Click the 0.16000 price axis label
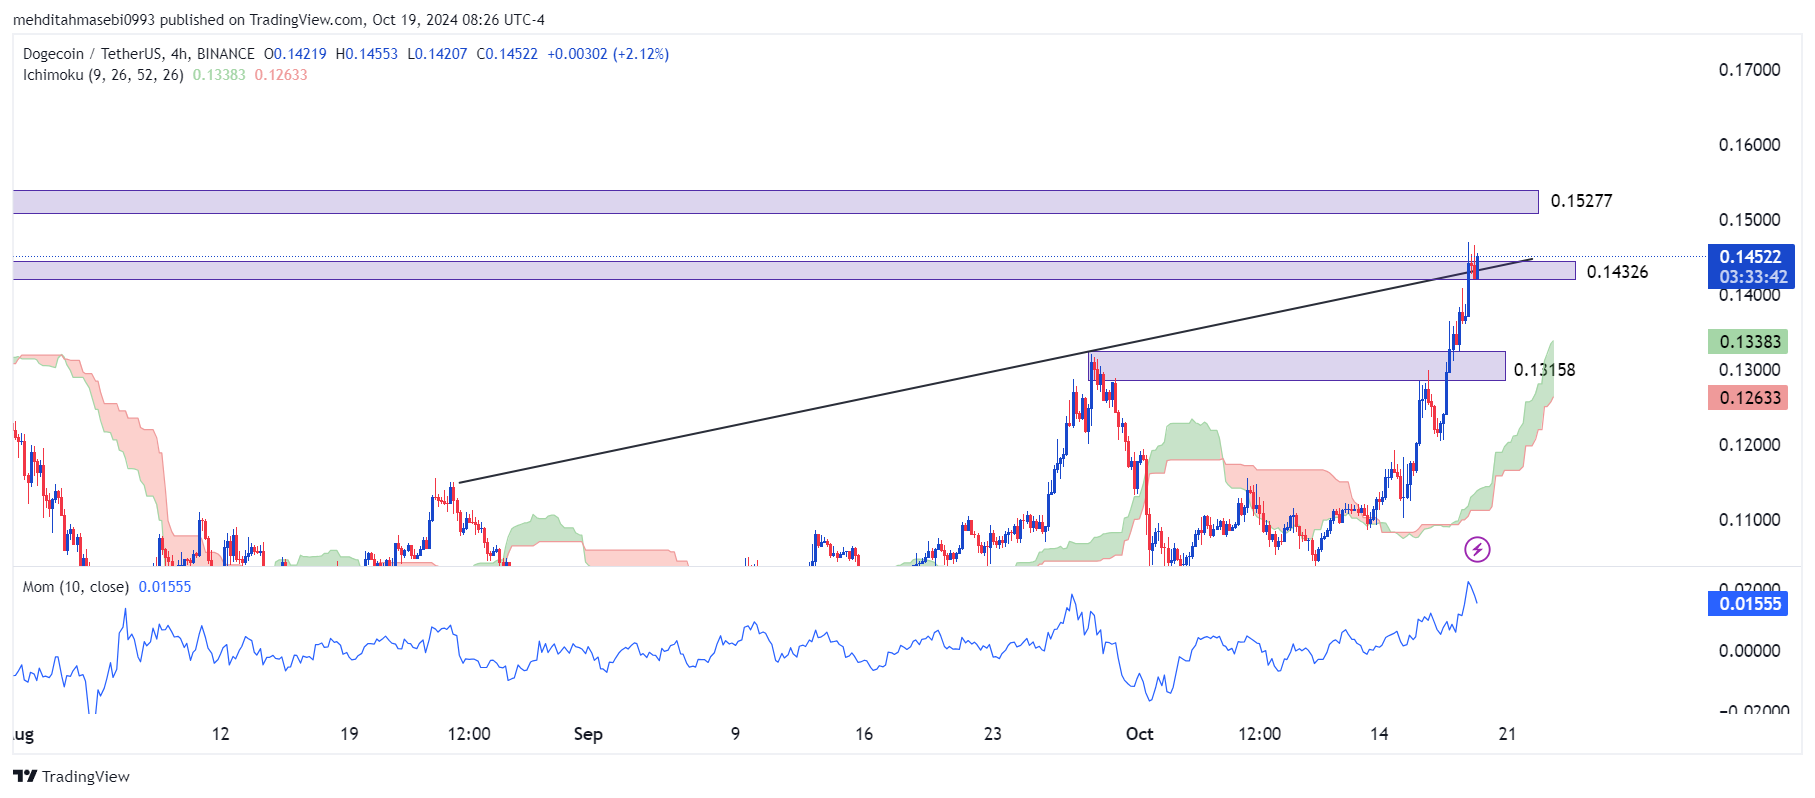This screenshot has height=798, width=1815. pos(1749,145)
